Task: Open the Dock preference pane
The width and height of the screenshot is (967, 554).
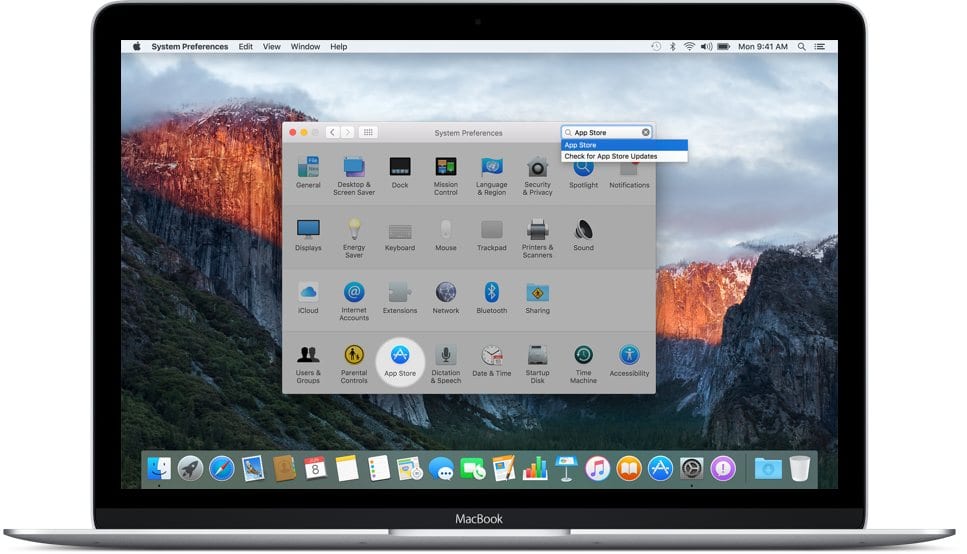Action: pos(400,172)
